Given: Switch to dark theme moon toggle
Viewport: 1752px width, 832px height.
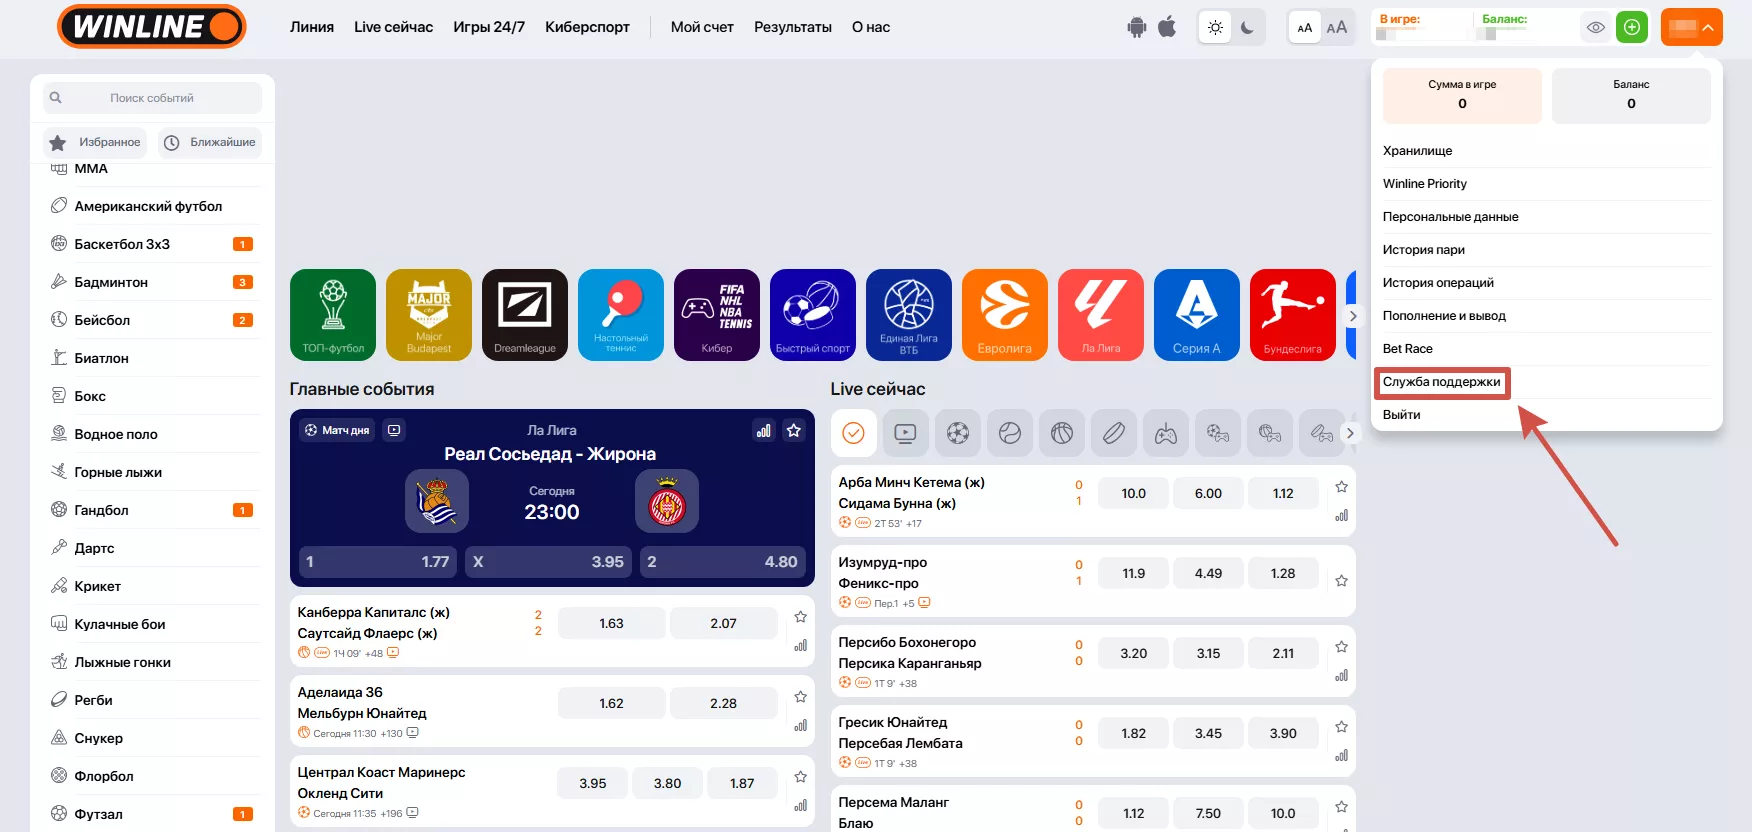Looking at the screenshot, I should pyautogui.click(x=1247, y=28).
